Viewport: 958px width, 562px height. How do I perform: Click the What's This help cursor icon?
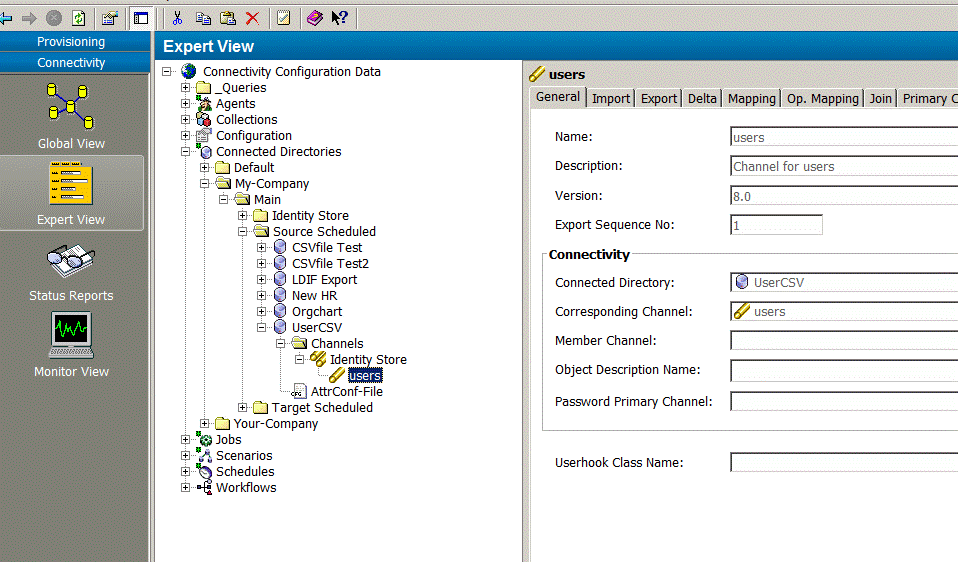(x=340, y=18)
